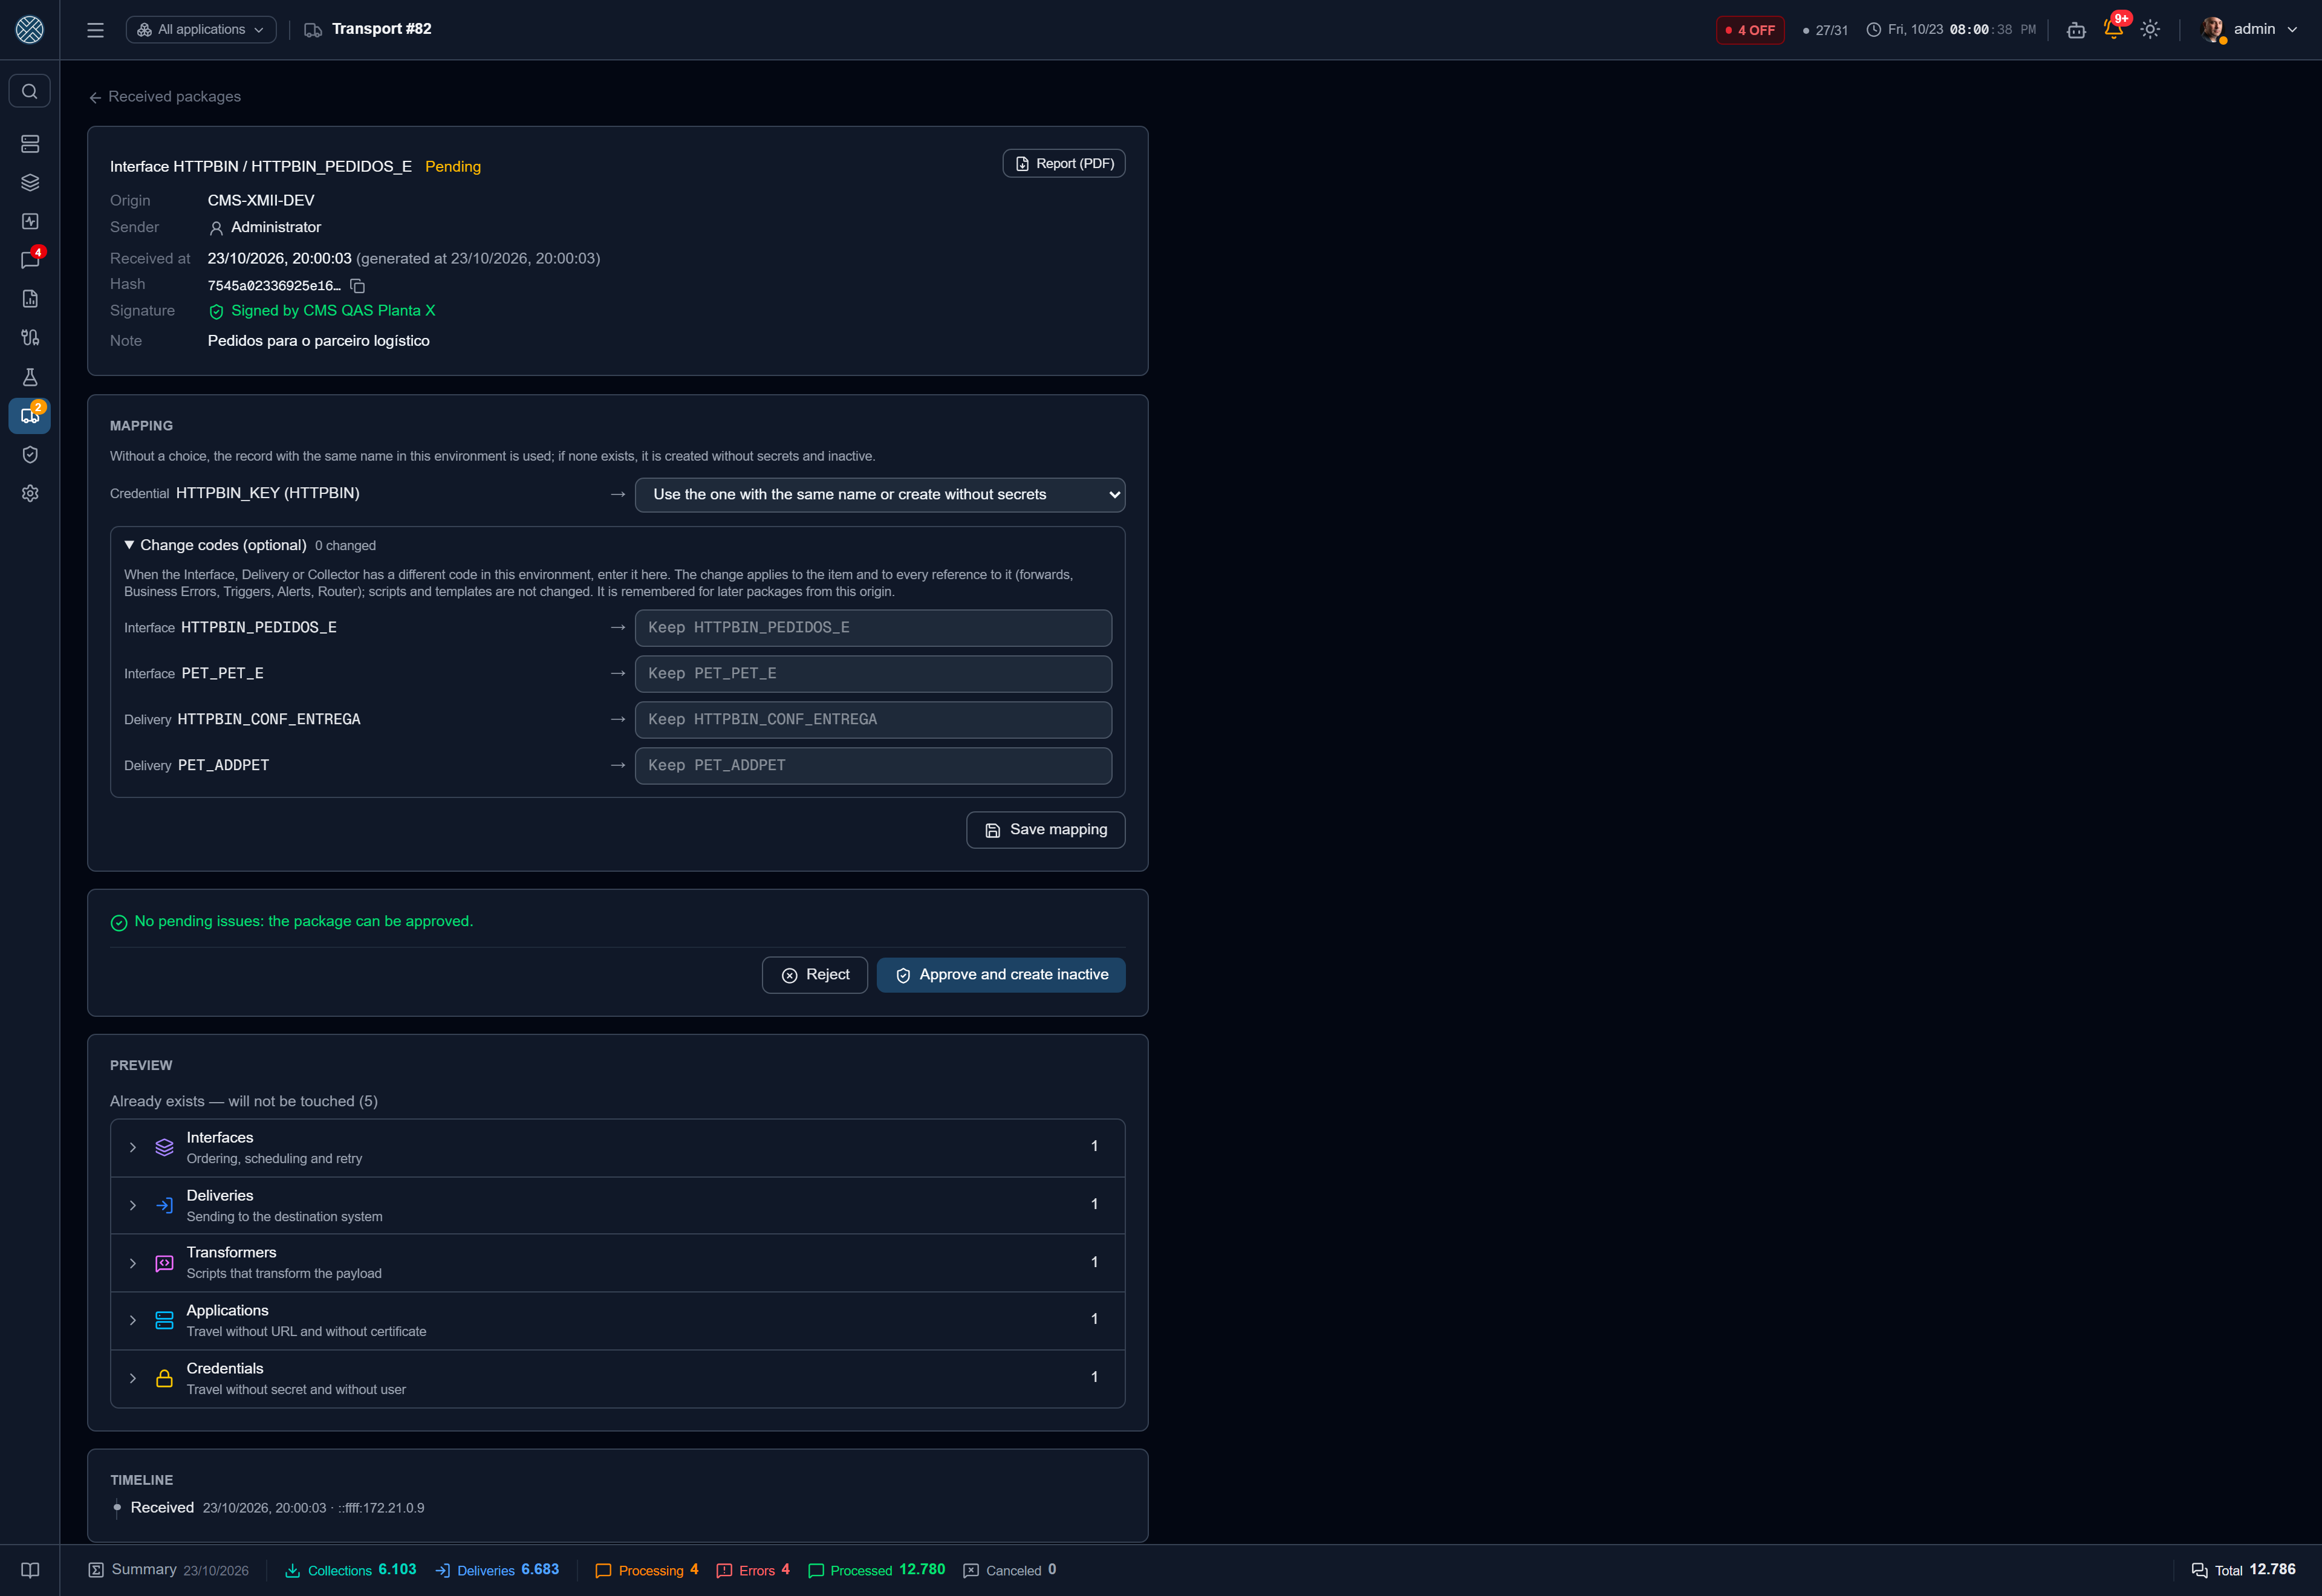Open the Deliveries 6.683 status entry

(x=497, y=1570)
